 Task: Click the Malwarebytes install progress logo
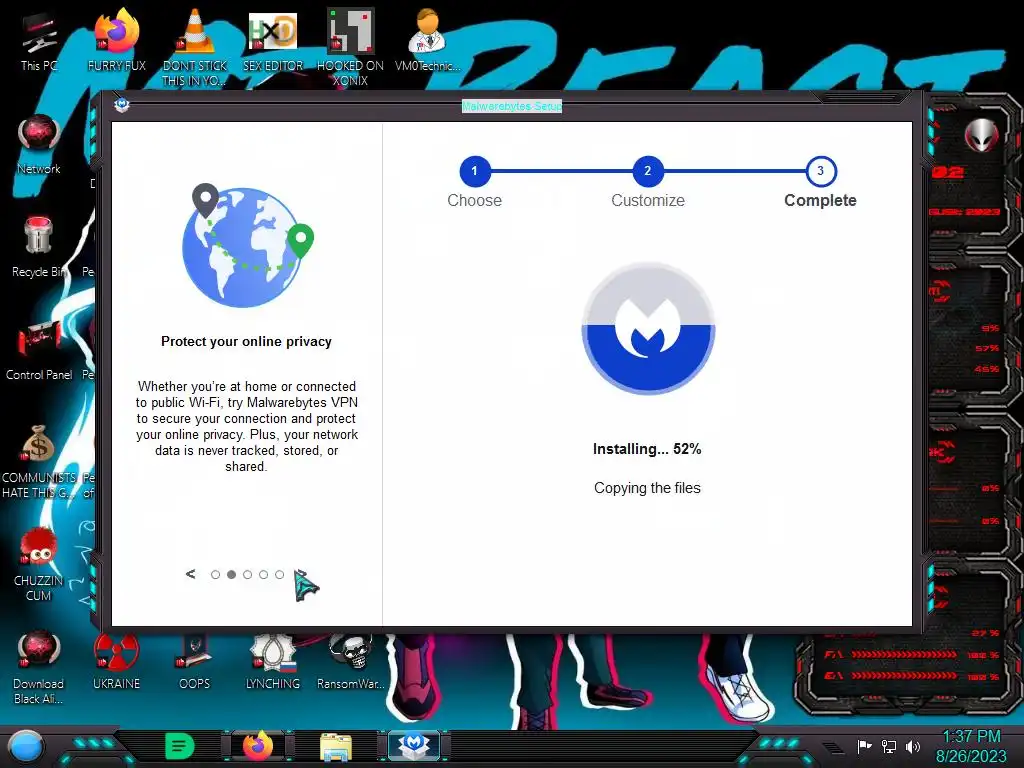pos(648,328)
